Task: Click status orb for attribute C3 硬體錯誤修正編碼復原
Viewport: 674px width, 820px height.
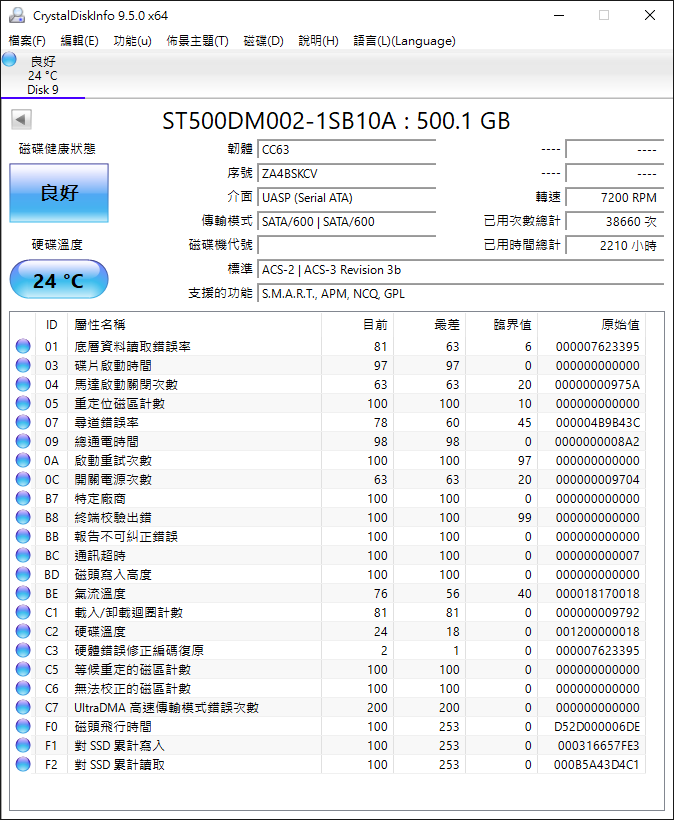Action: coord(23,650)
